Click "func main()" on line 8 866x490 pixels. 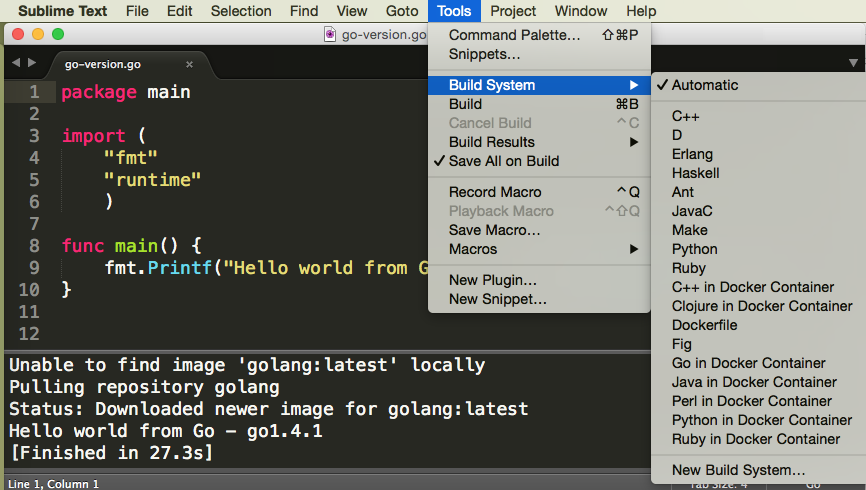[x=120, y=245]
